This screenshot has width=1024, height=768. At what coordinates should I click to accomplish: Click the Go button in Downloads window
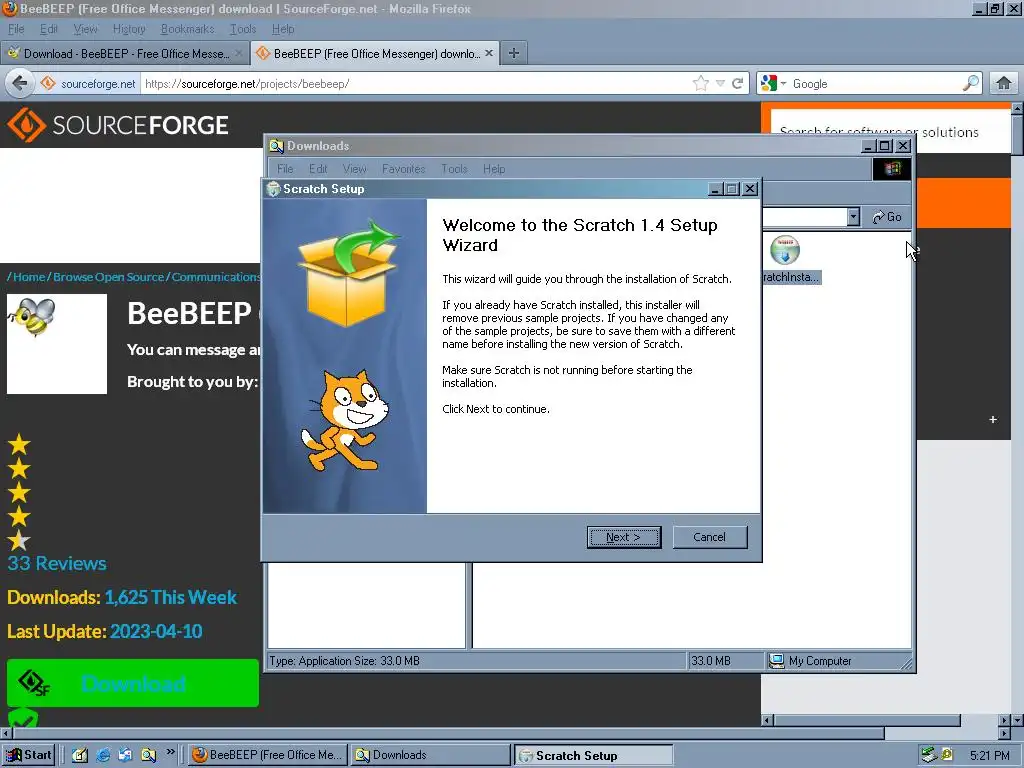click(x=887, y=217)
